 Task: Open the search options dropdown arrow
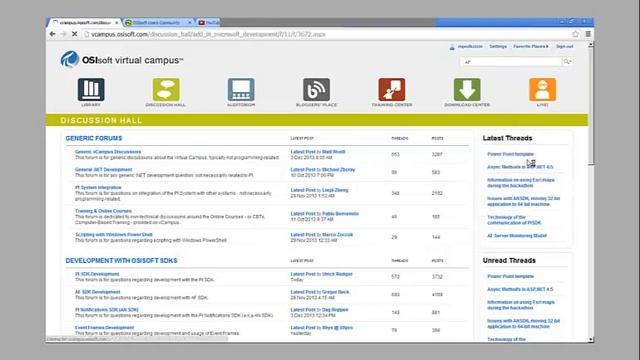570,62
